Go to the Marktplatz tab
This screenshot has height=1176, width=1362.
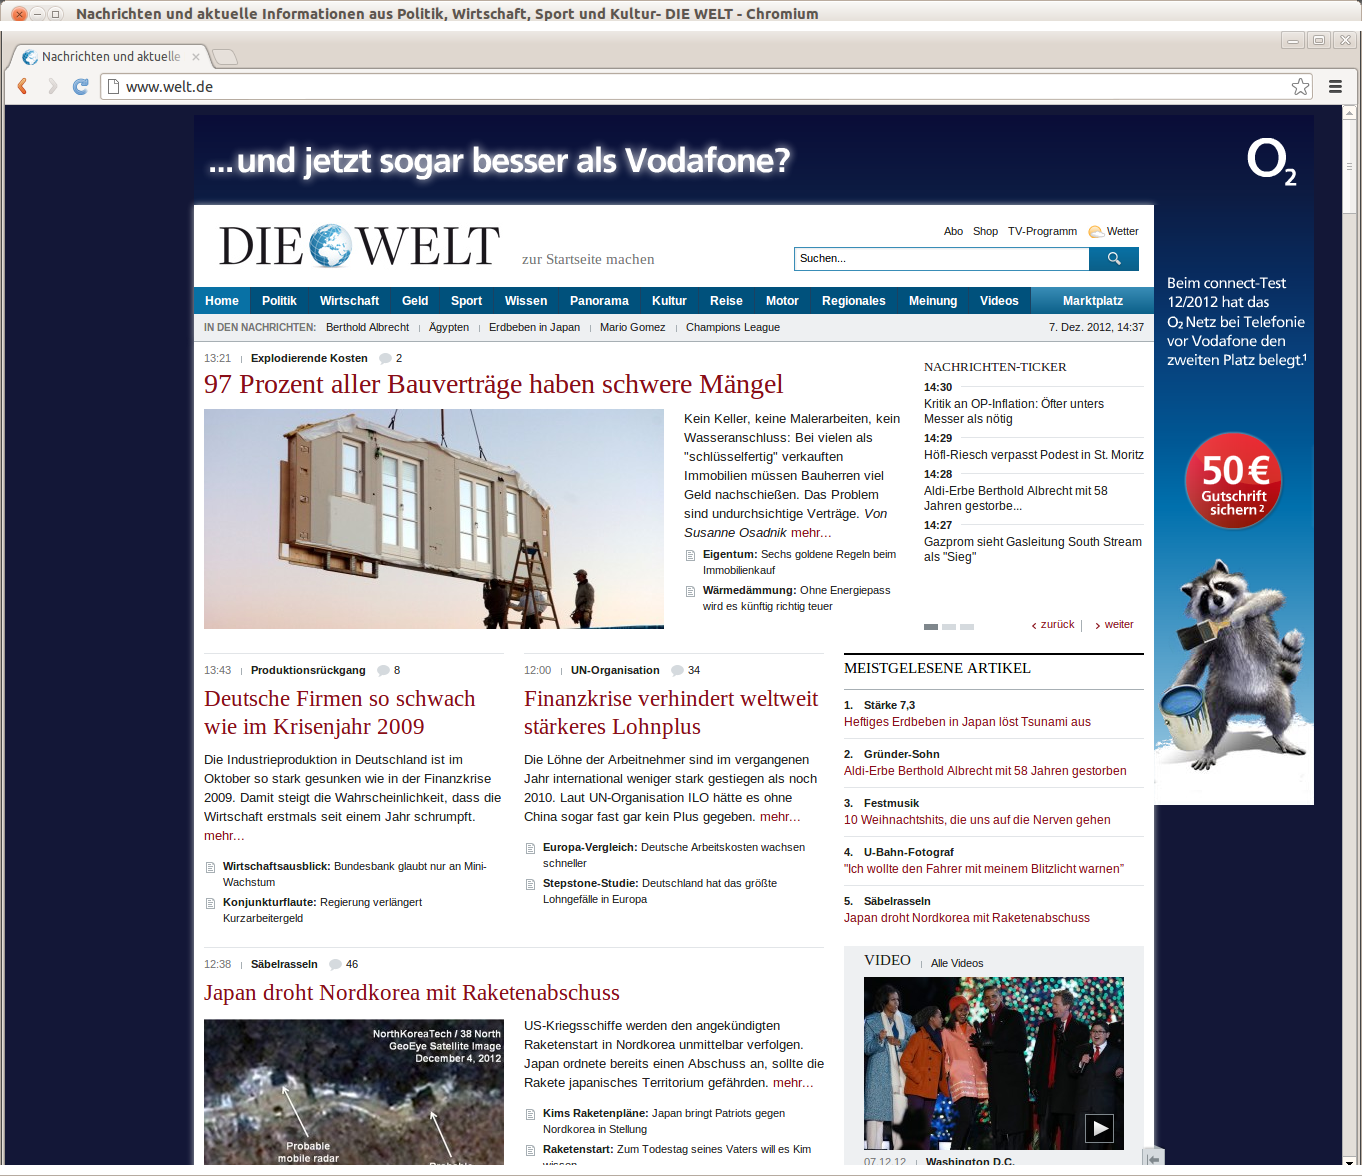1092,301
